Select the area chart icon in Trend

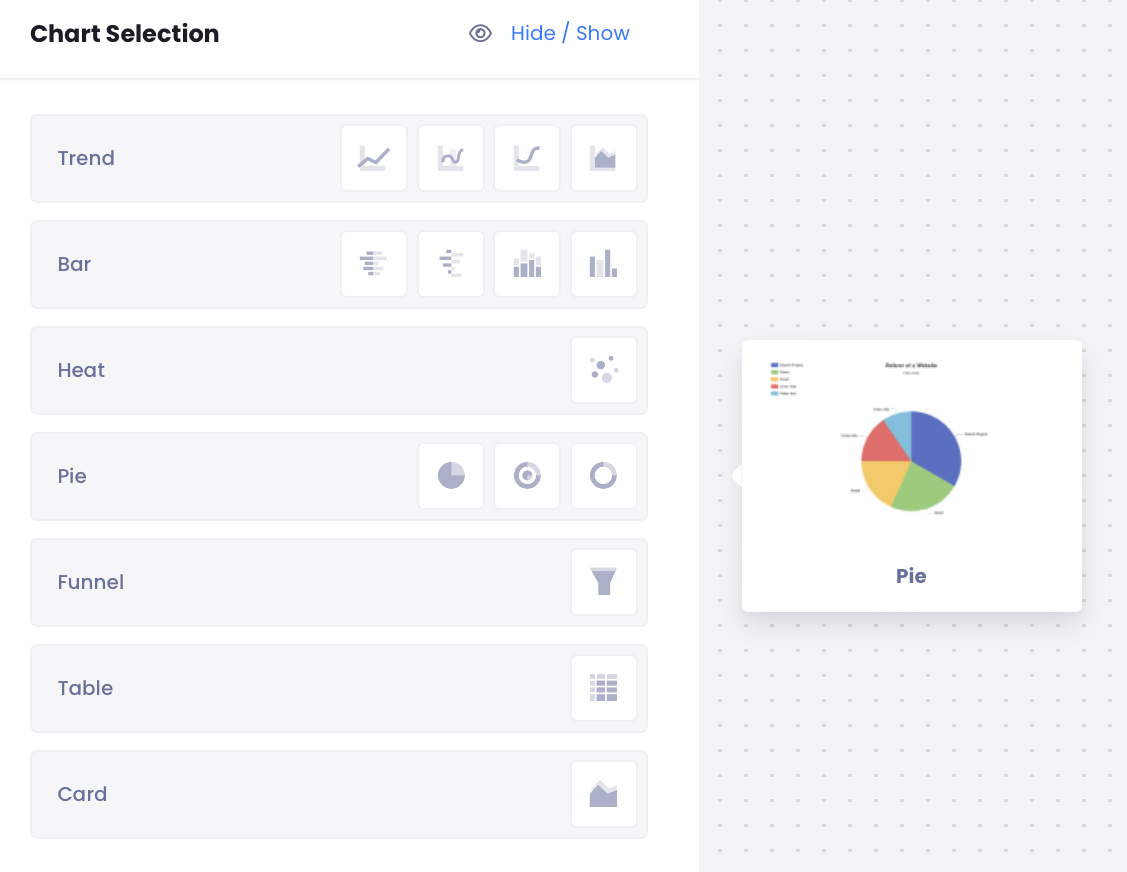[x=604, y=158]
